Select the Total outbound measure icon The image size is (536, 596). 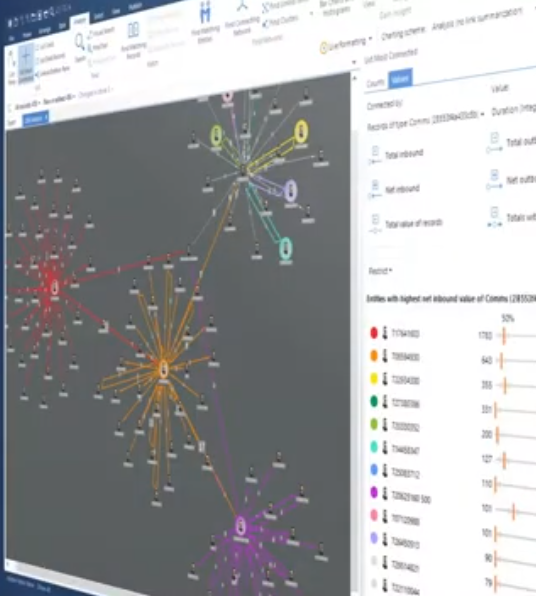(x=494, y=143)
